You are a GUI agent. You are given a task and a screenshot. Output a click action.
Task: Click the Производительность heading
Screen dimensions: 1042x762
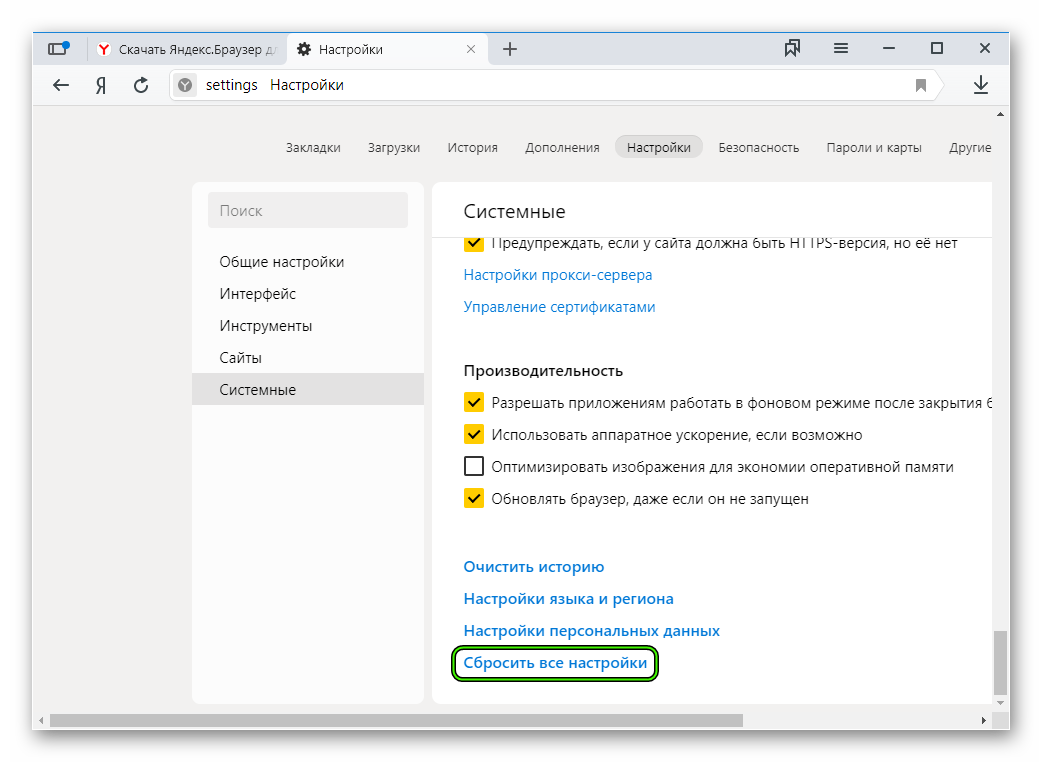[543, 371]
